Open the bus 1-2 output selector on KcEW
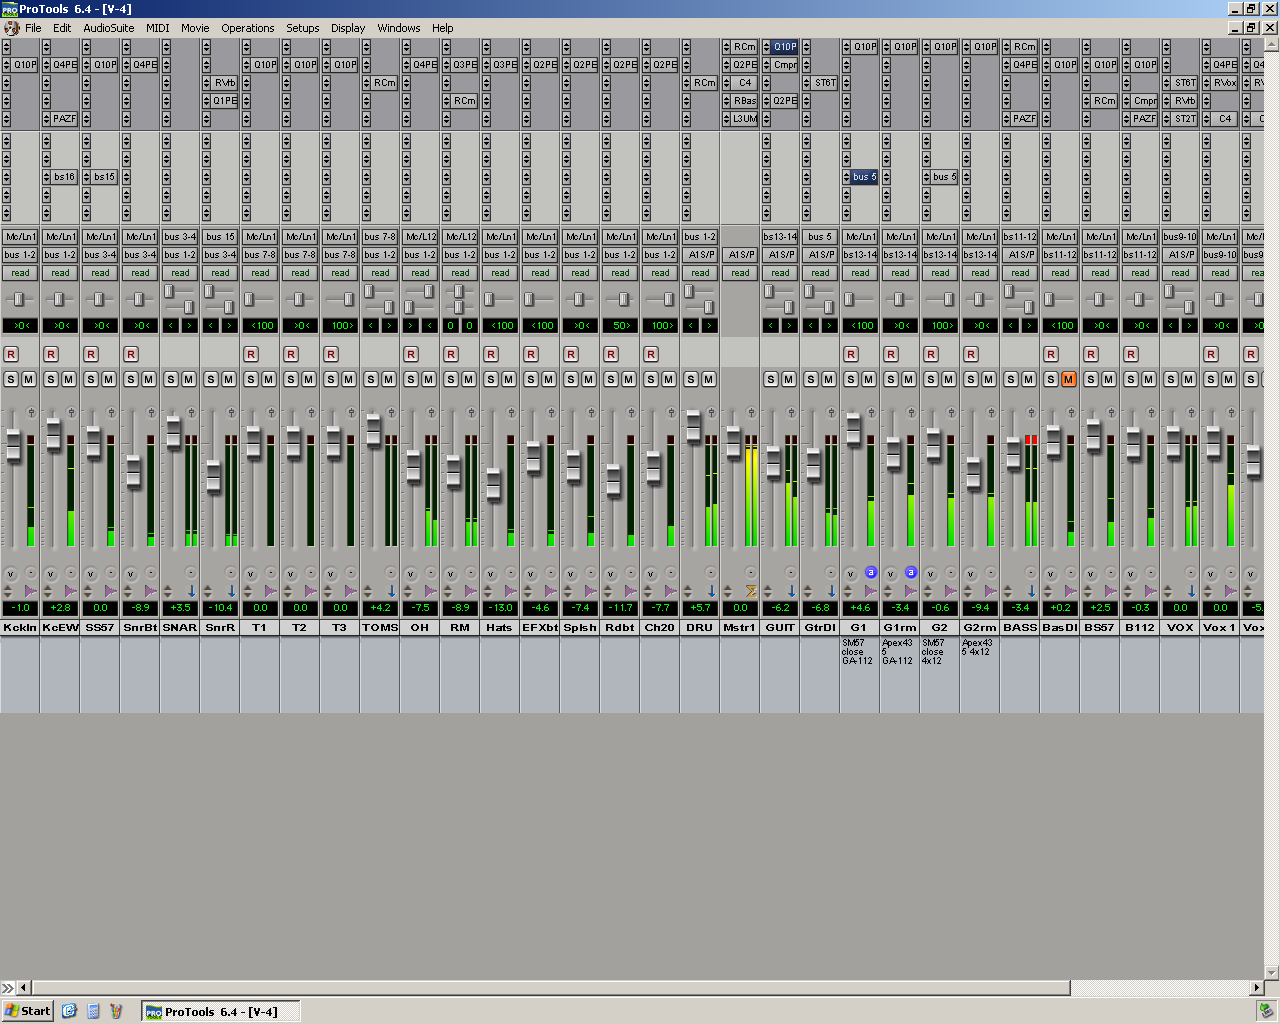The width and height of the screenshot is (1280, 1024). (x=60, y=255)
